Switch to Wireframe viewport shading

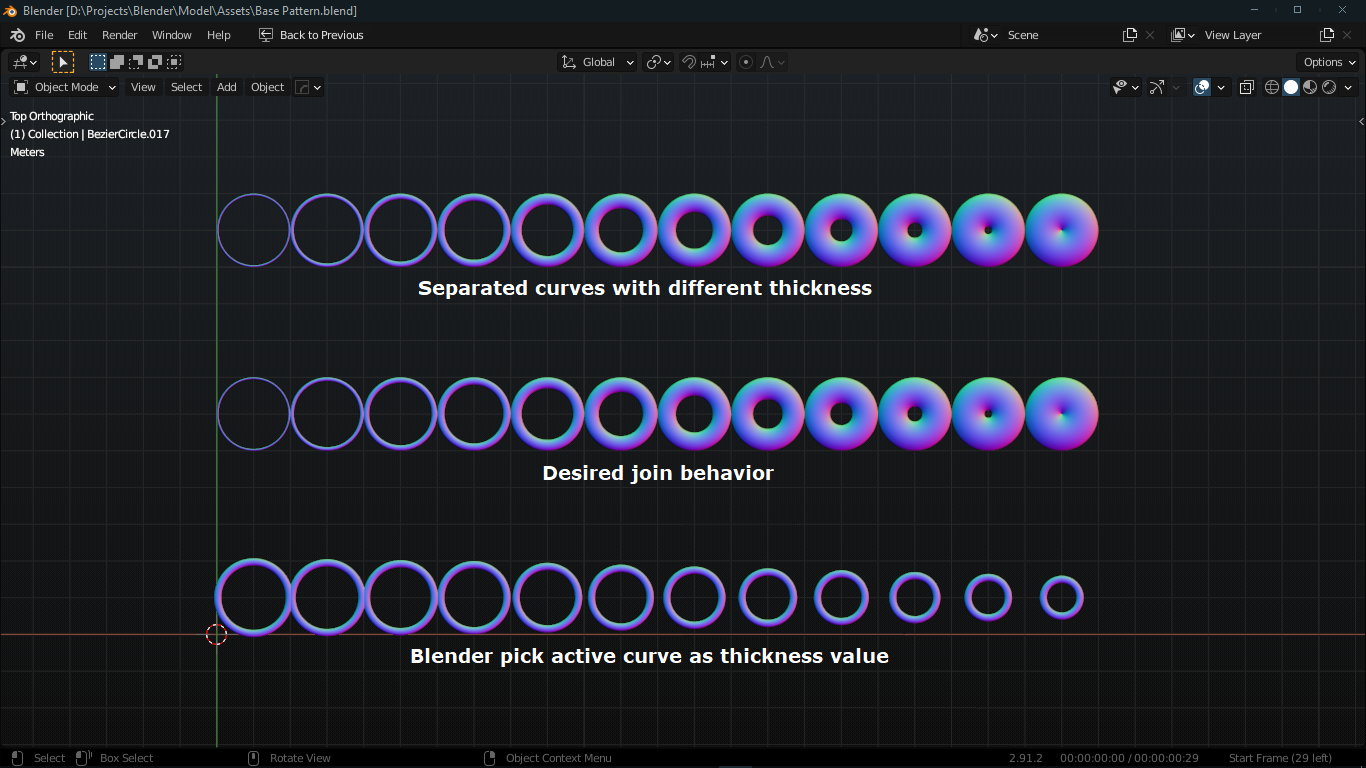coord(1272,87)
